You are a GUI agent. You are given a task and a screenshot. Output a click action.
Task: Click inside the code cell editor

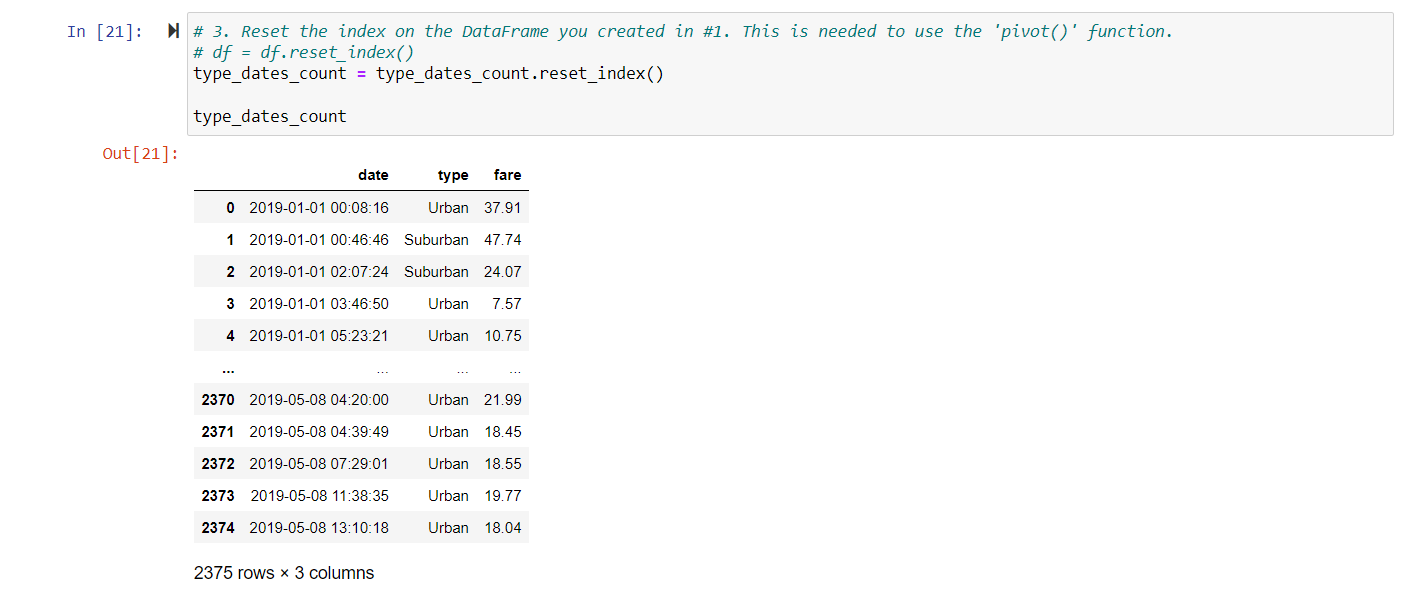pyautogui.click(x=789, y=74)
